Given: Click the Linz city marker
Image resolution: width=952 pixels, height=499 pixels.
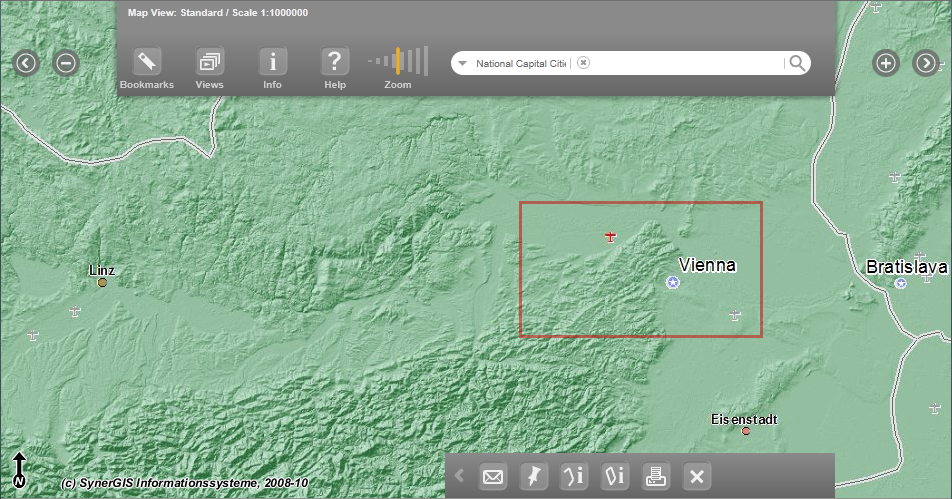Looking at the screenshot, I should pos(102,283).
